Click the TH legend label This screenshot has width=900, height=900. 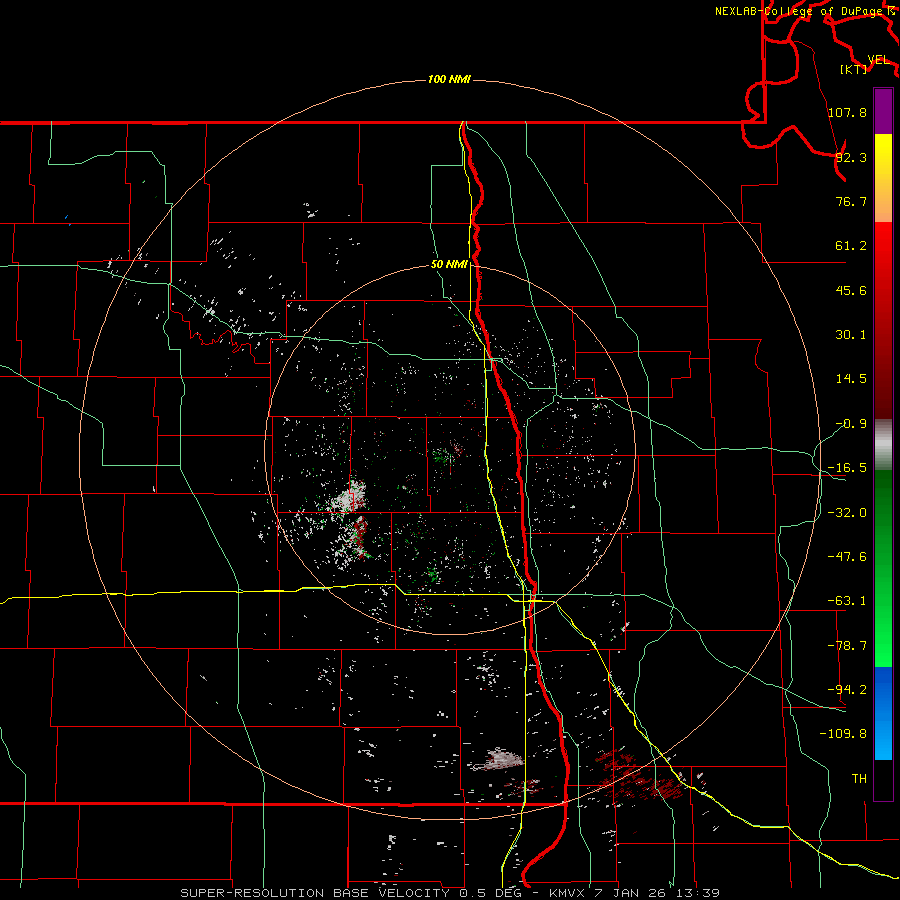point(859,779)
